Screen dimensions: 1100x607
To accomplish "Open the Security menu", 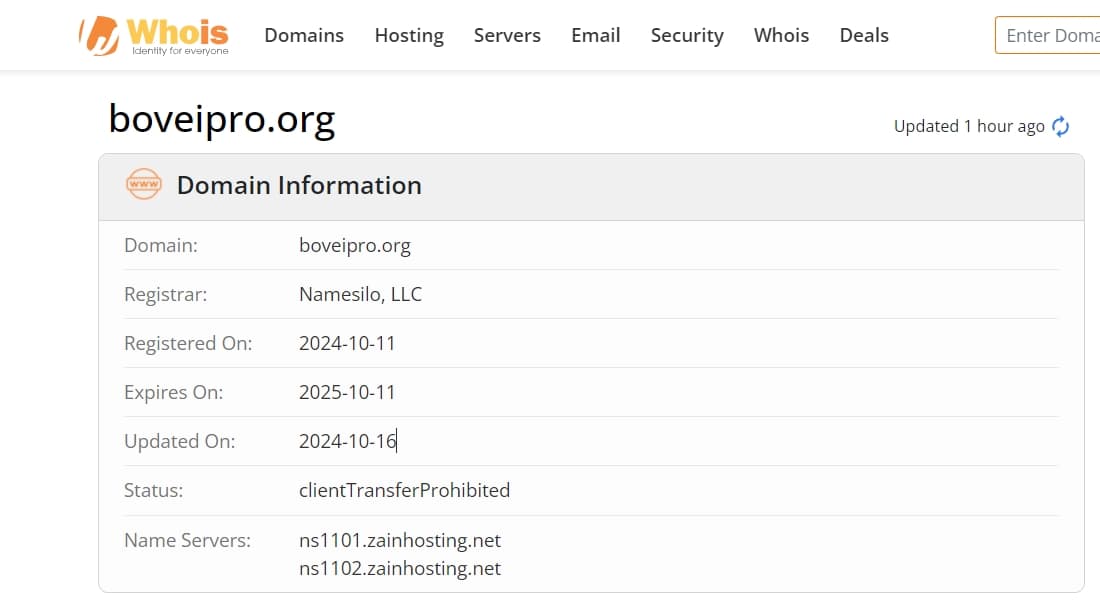I will coord(687,35).
